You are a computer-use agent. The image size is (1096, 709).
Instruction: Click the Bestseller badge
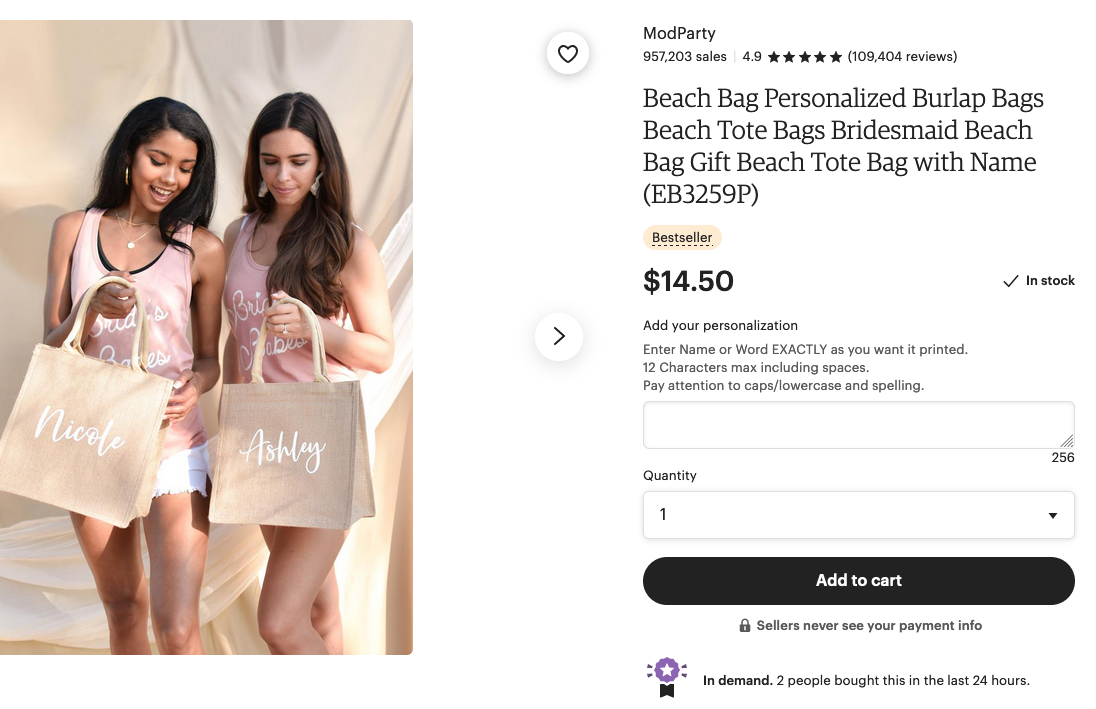click(x=682, y=238)
